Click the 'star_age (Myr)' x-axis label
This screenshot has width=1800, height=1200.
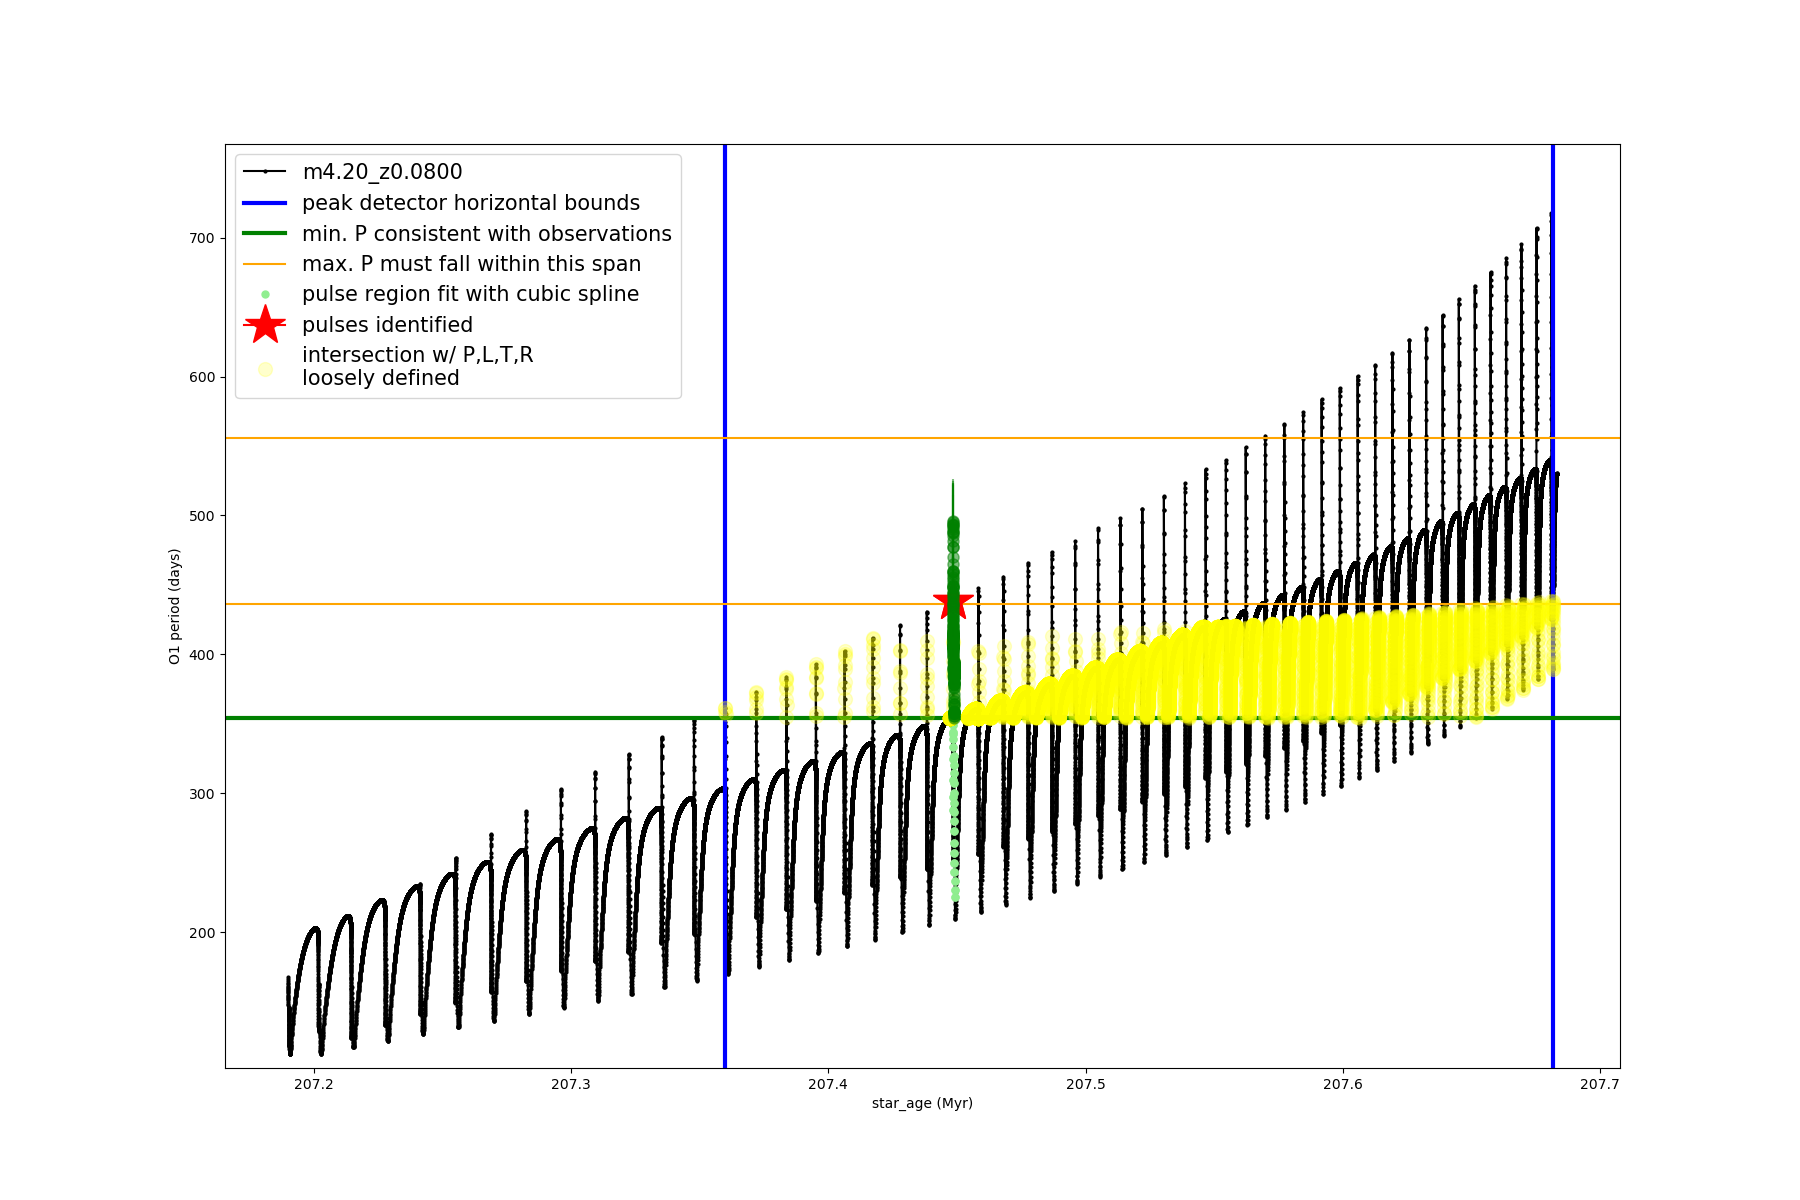(922, 1103)
